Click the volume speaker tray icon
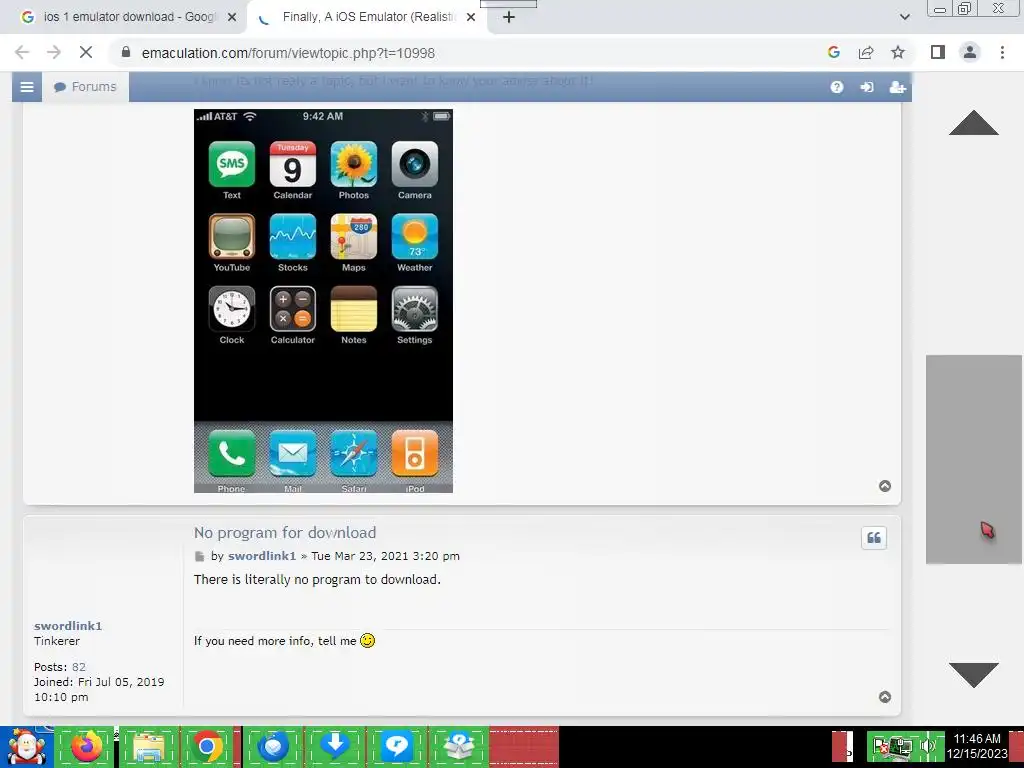Screen dimensions: 1024x768 point(928,746)
